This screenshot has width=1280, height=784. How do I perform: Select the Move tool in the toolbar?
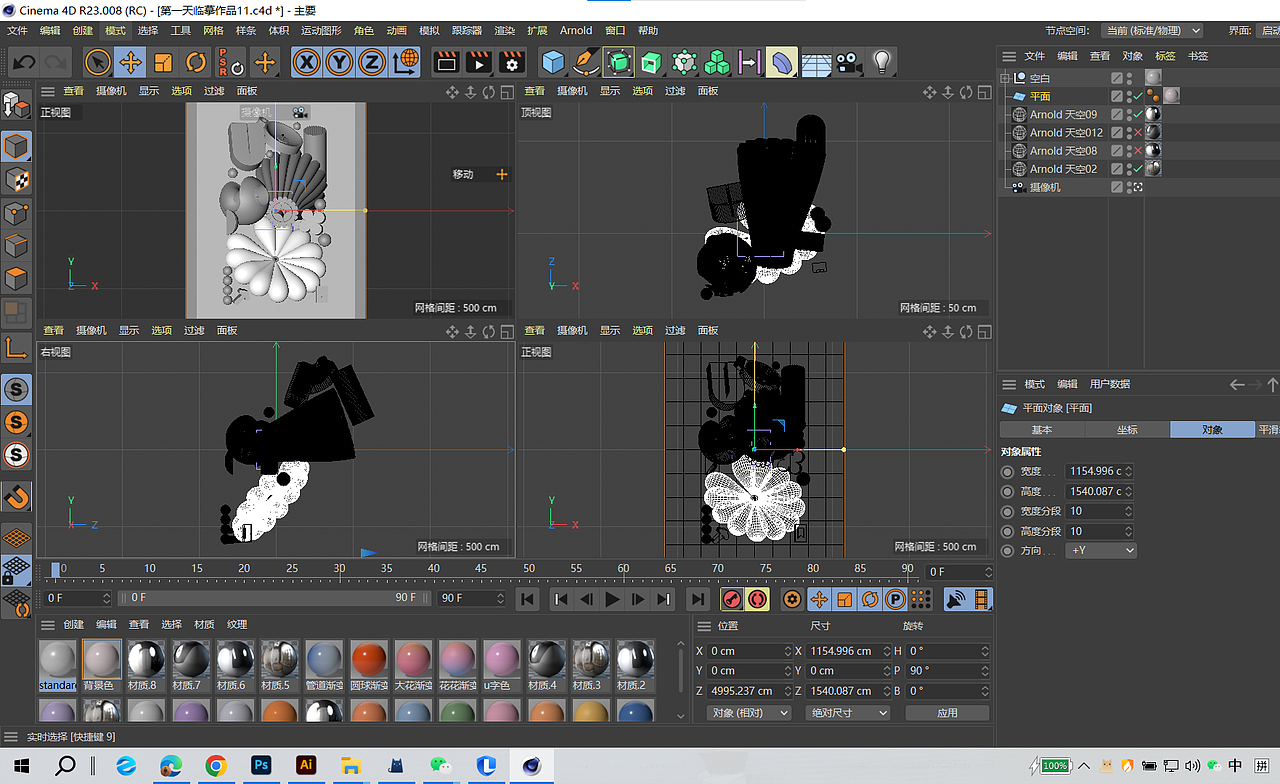[132, 62]
